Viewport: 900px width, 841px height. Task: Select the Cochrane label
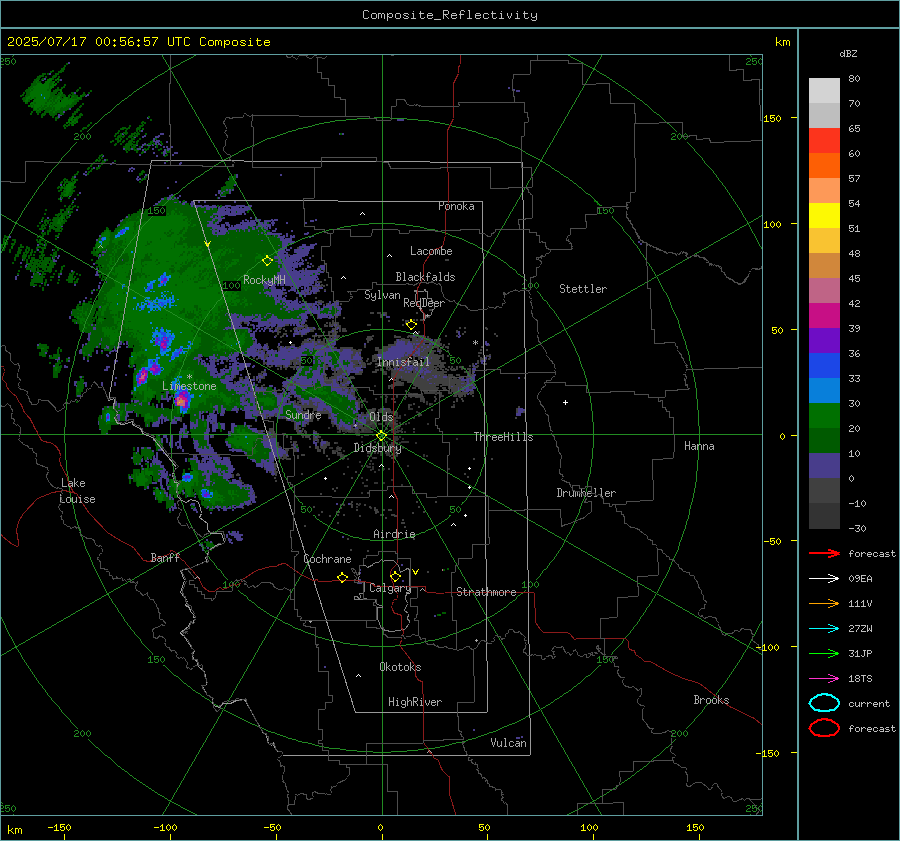tap(327, 559)
